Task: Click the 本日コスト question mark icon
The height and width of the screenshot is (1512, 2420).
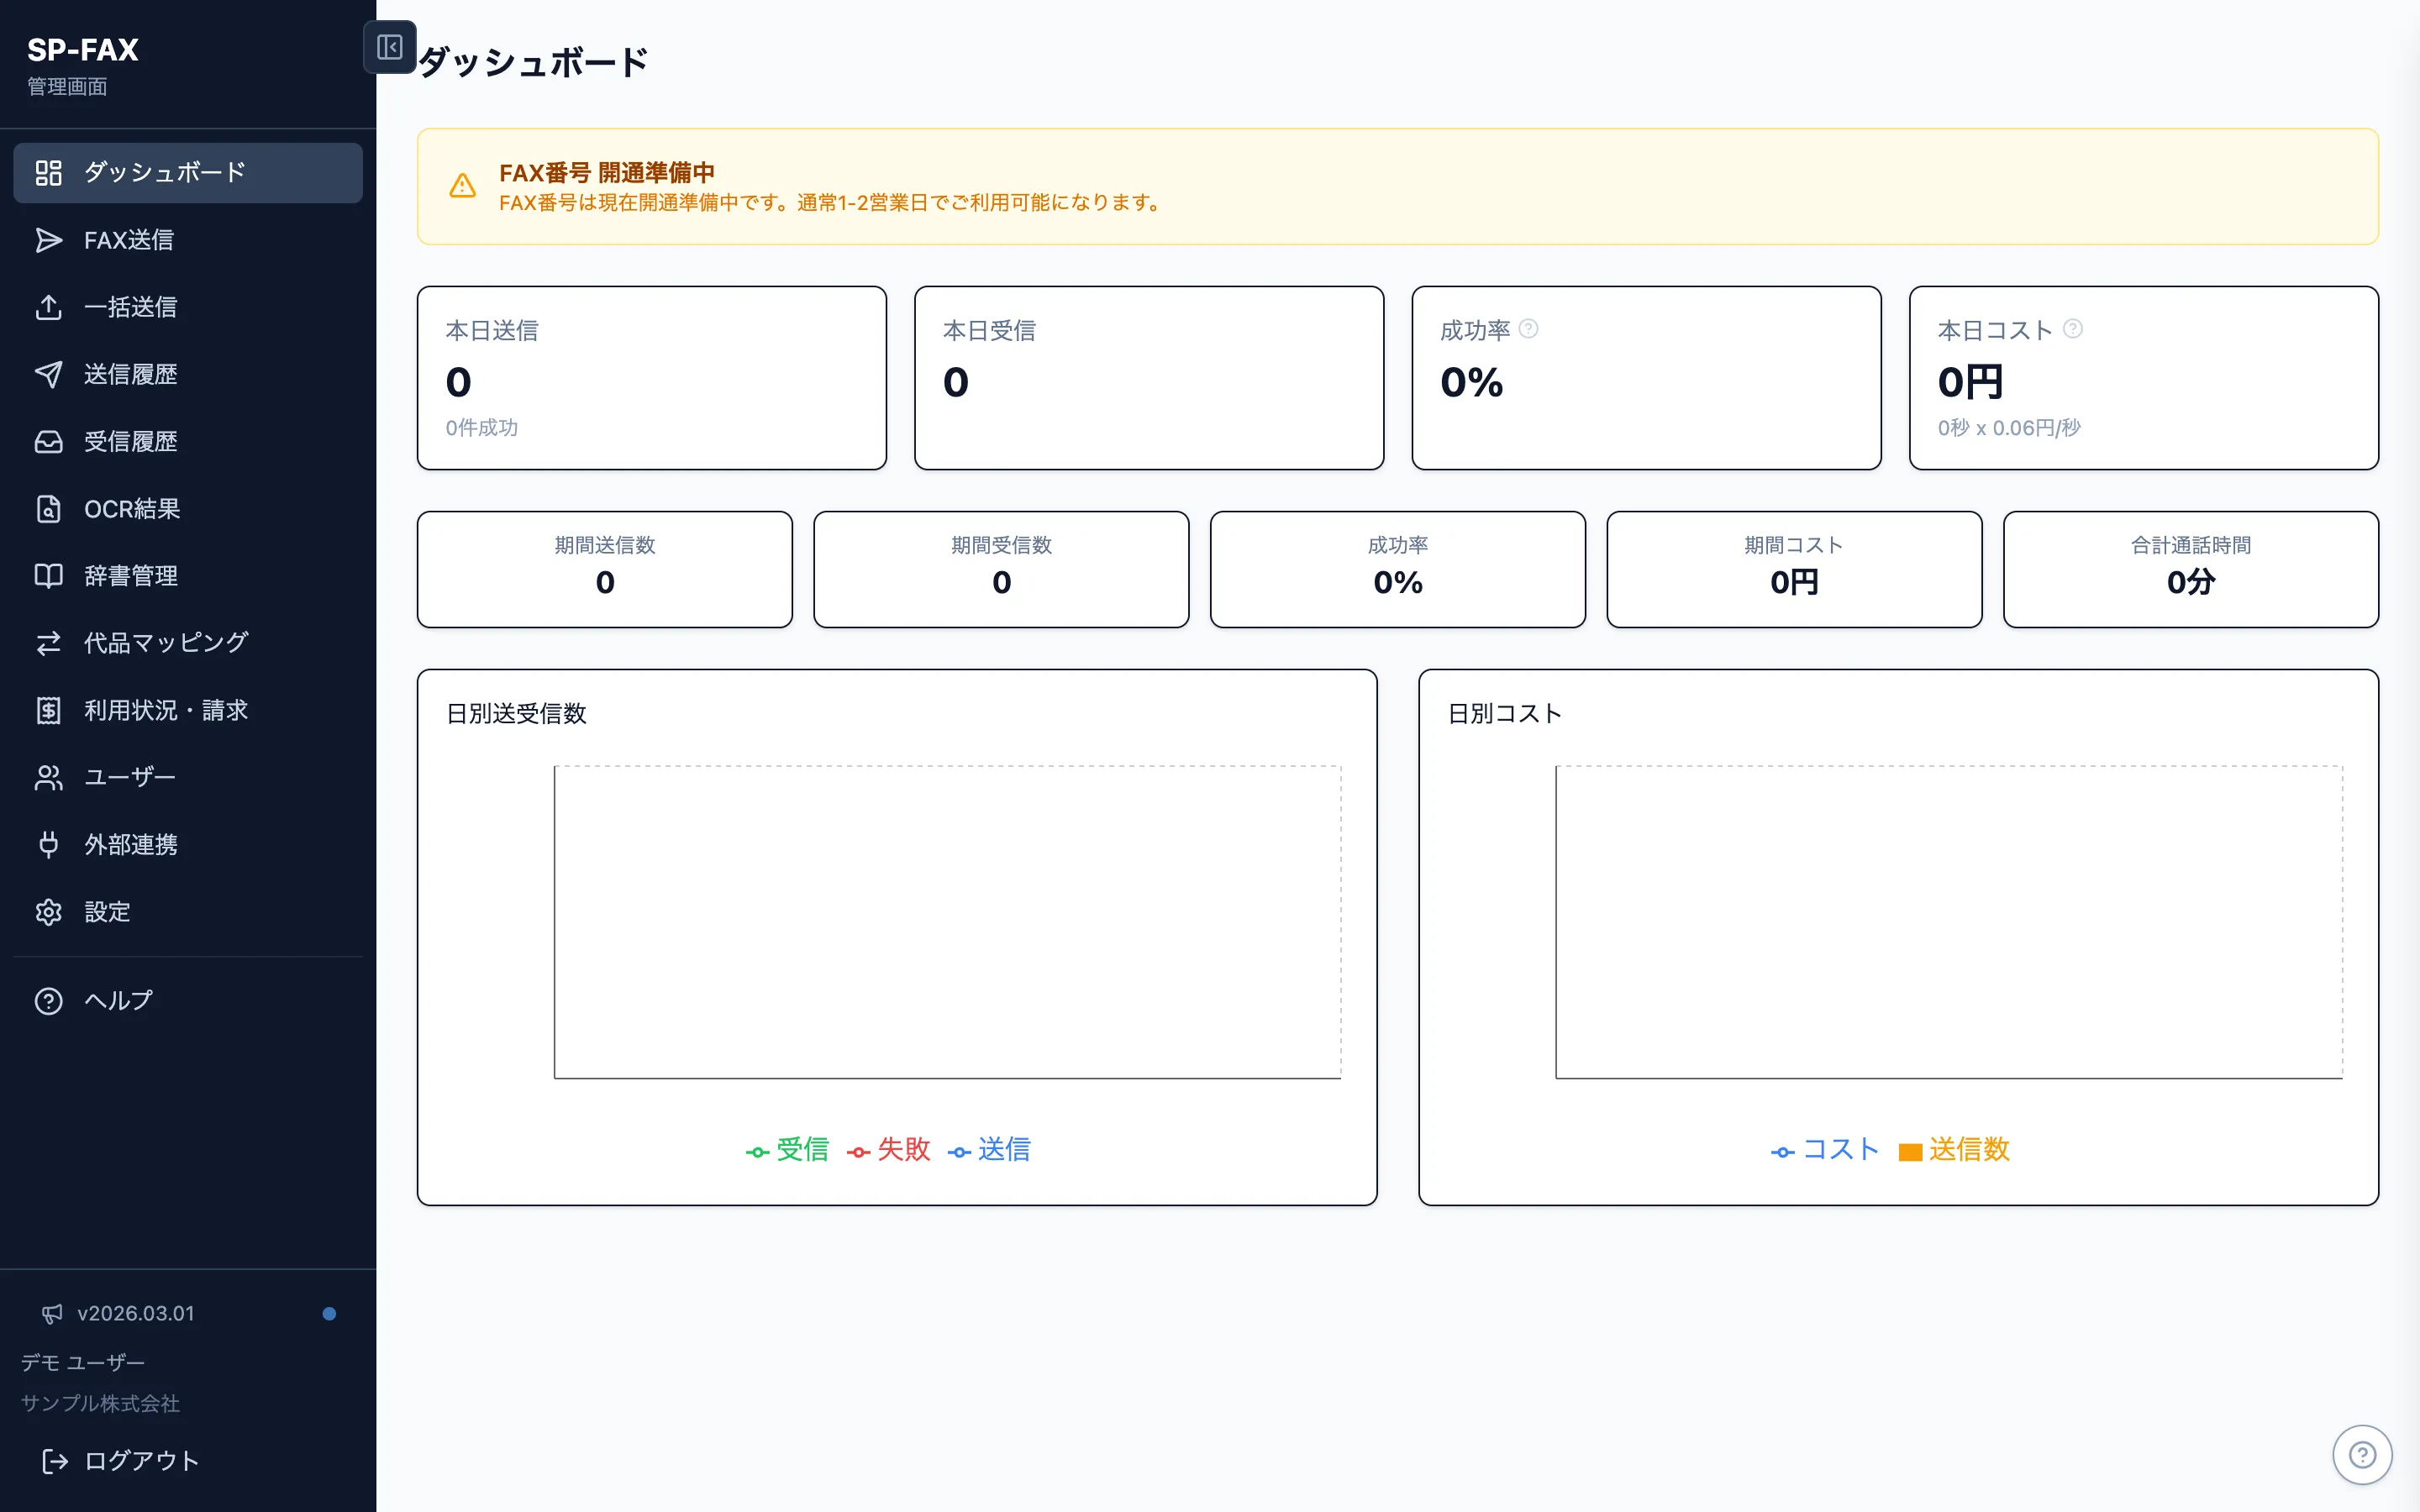Action: tap(2073, 329)
